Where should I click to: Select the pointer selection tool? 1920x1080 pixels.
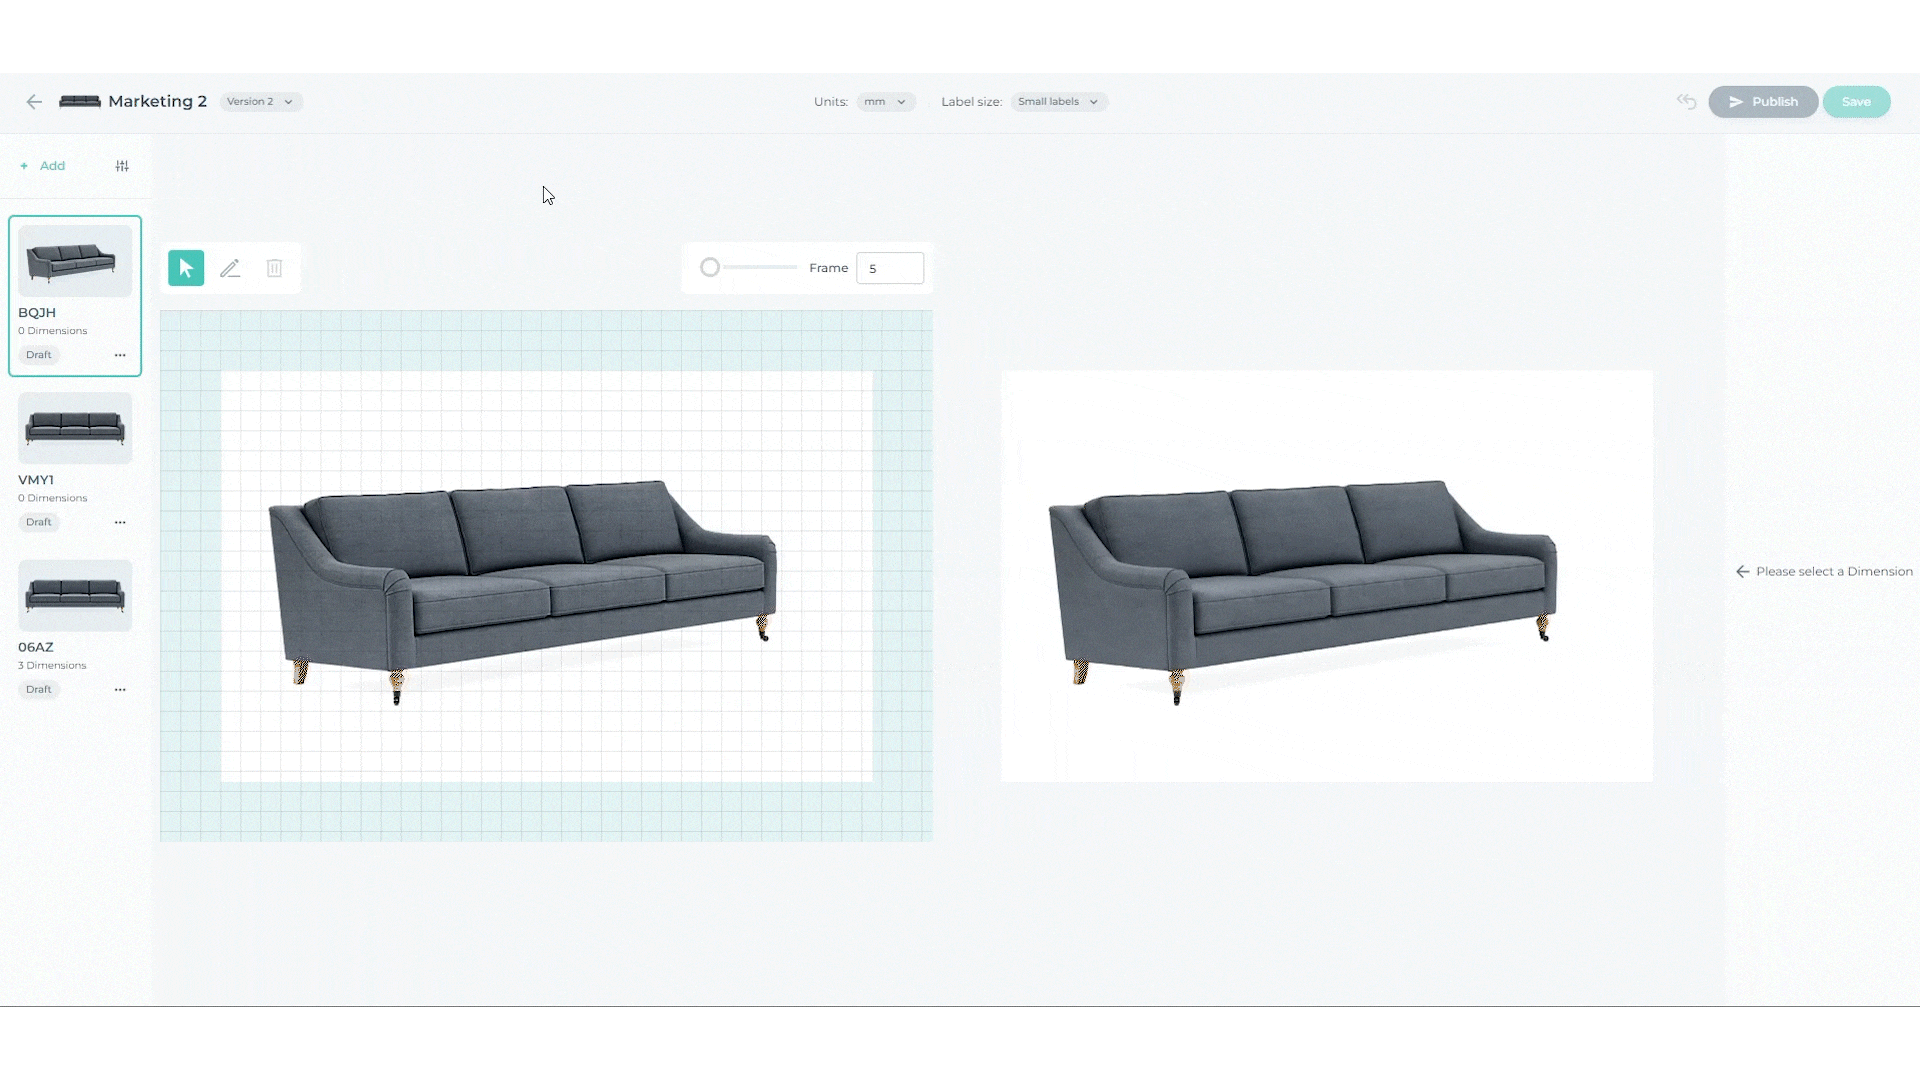pyautogui.click(x=186, y=268)
